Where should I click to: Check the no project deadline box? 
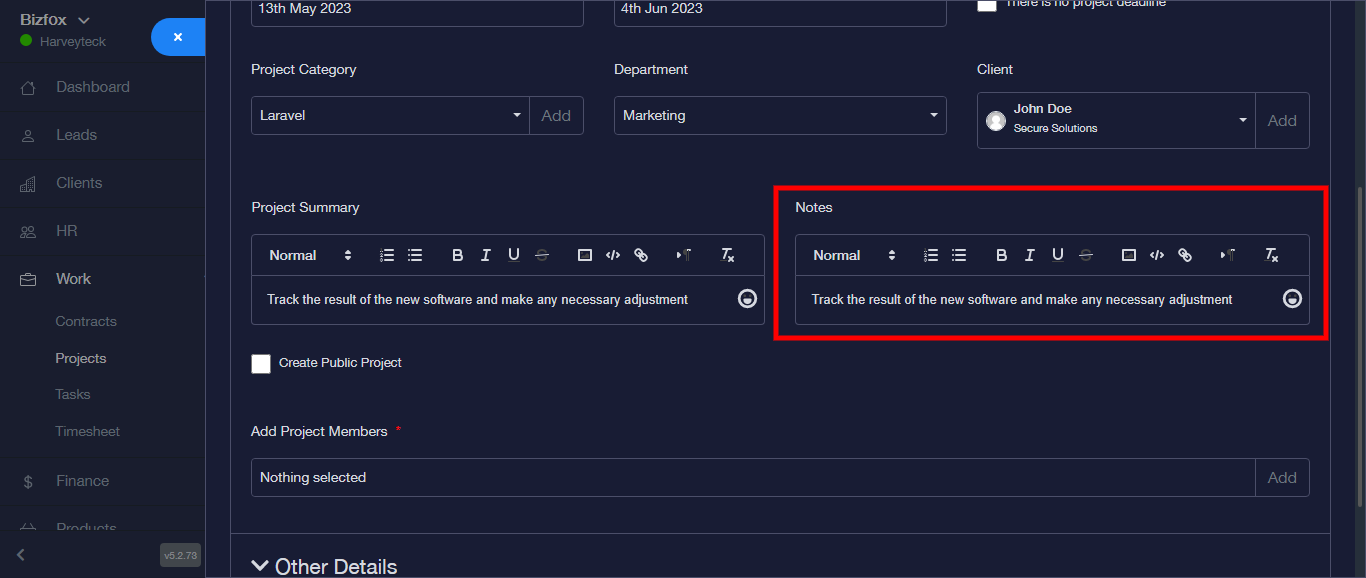pyautogui.click(x=987, y=5)
